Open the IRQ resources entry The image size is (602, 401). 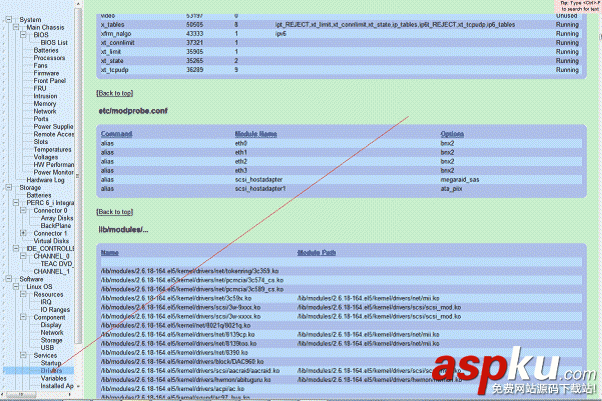coord(46,302)
